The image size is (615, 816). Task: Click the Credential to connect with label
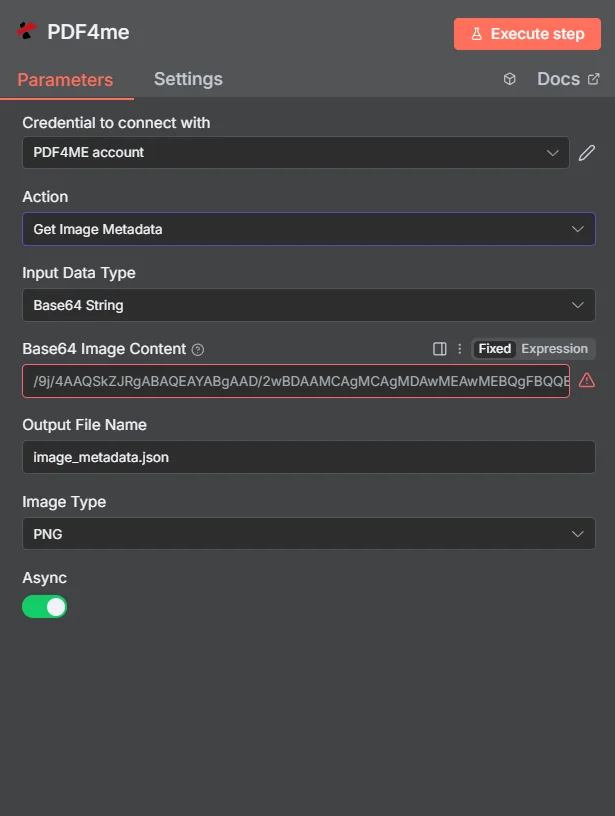click(x=117, y=123)
